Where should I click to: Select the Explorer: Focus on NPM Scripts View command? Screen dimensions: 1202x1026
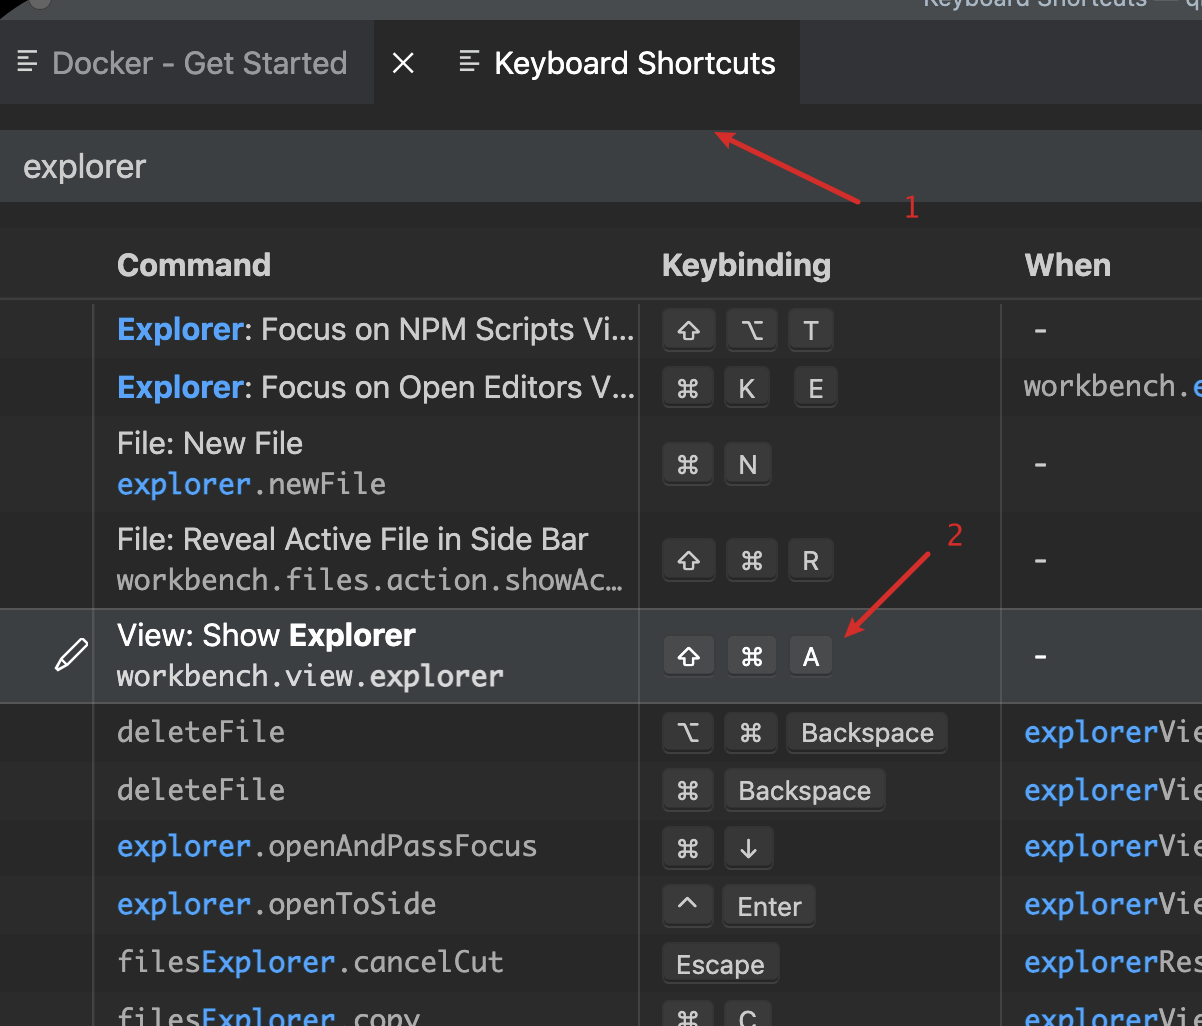[x=375, y=329]
